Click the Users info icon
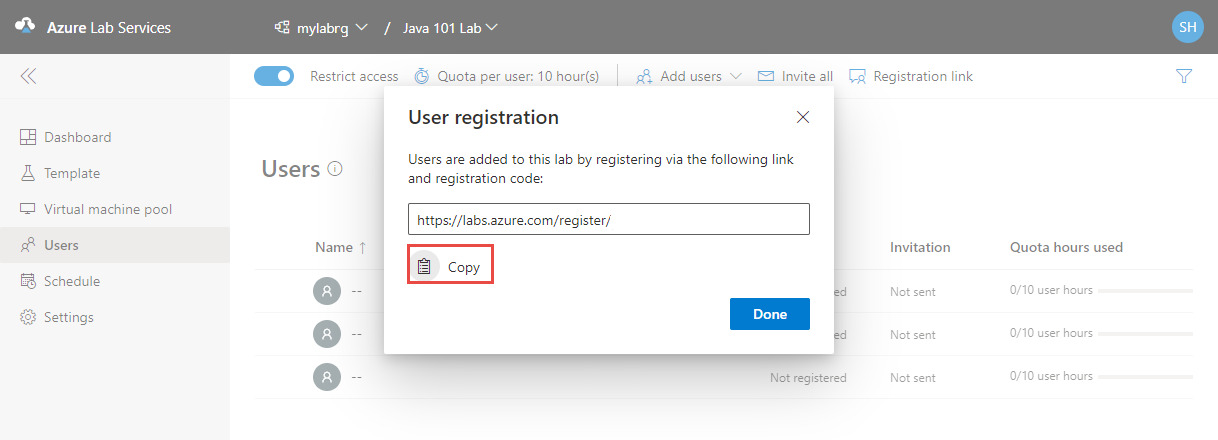 coord(335,169)
